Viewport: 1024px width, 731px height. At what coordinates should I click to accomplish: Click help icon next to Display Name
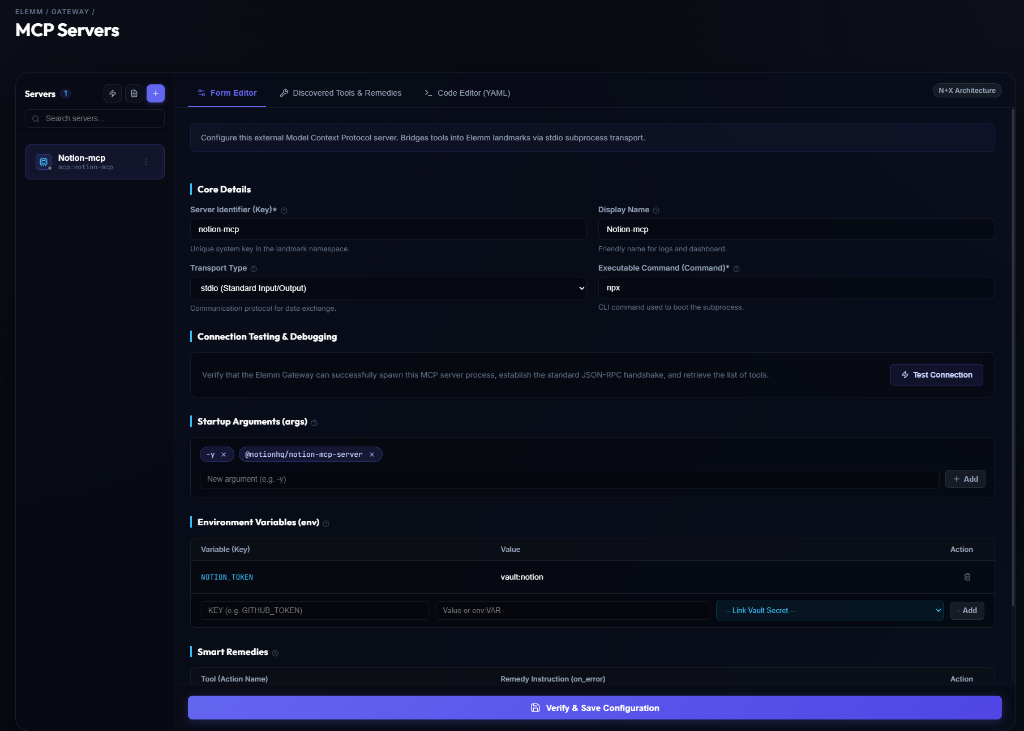[656, 210]
